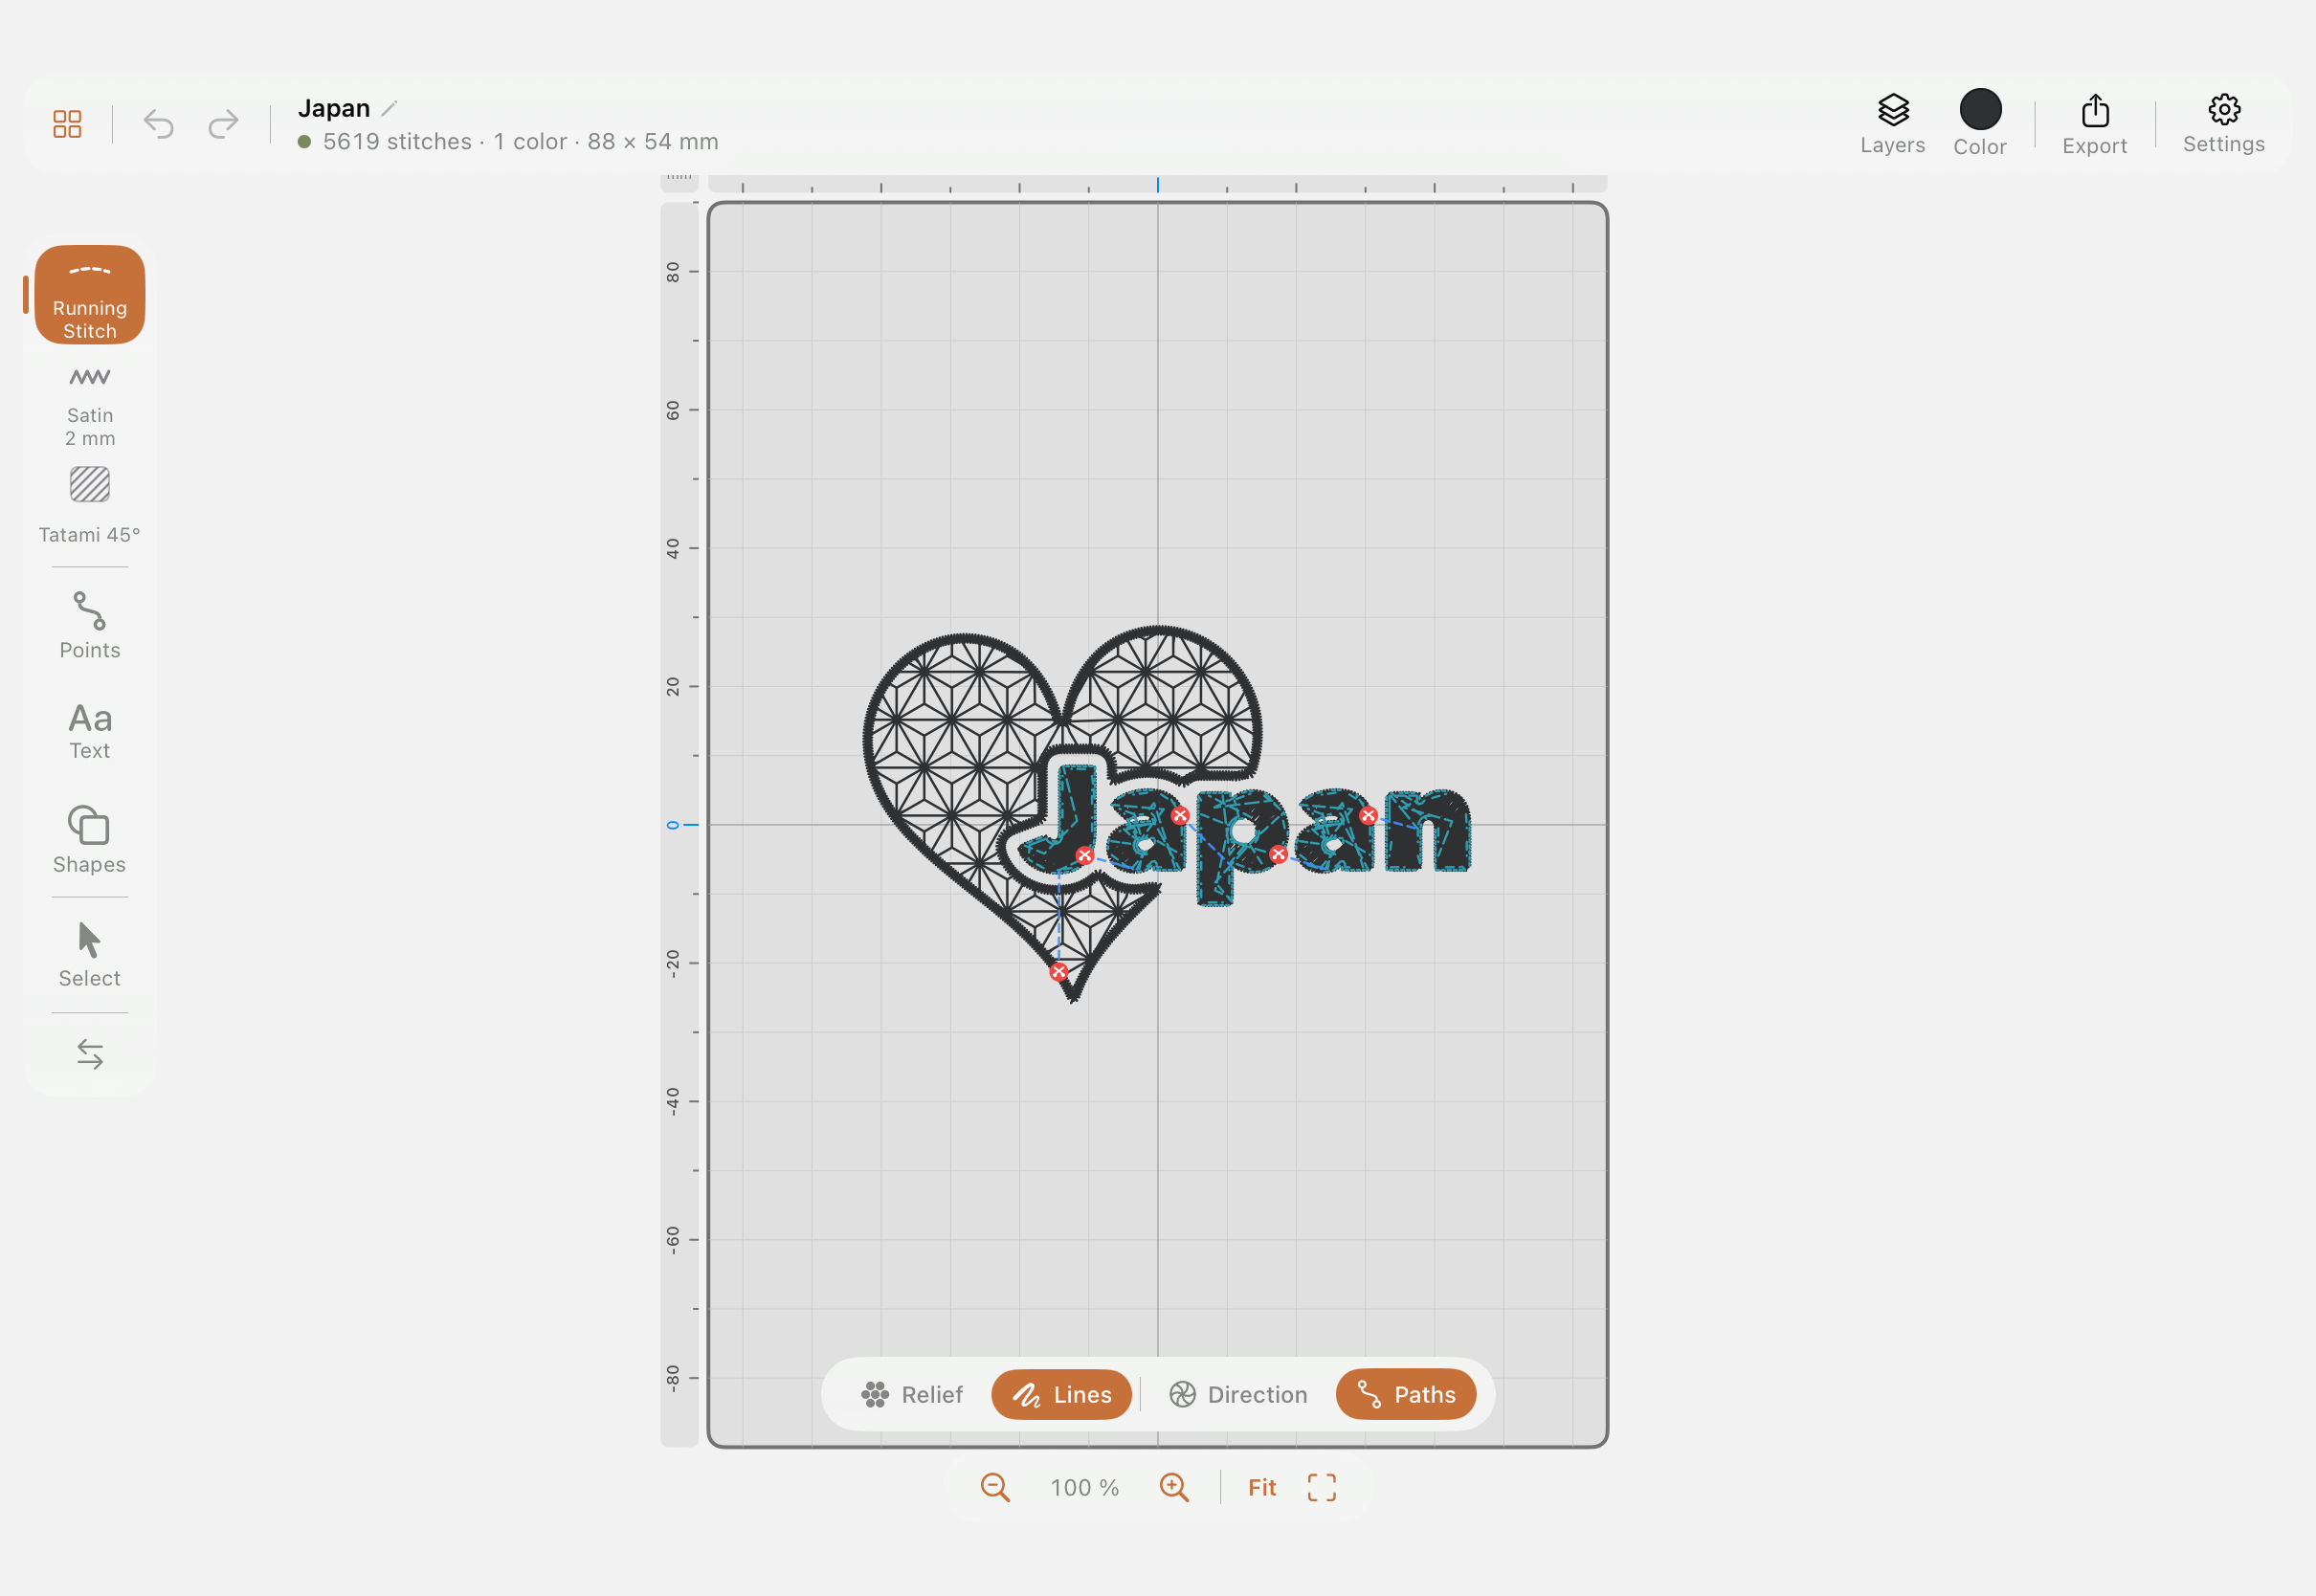Image resolution: width=2316 pixels, height=1596 pixels.
Task: Open the project grid gallery icon
Action: (67, 124)
